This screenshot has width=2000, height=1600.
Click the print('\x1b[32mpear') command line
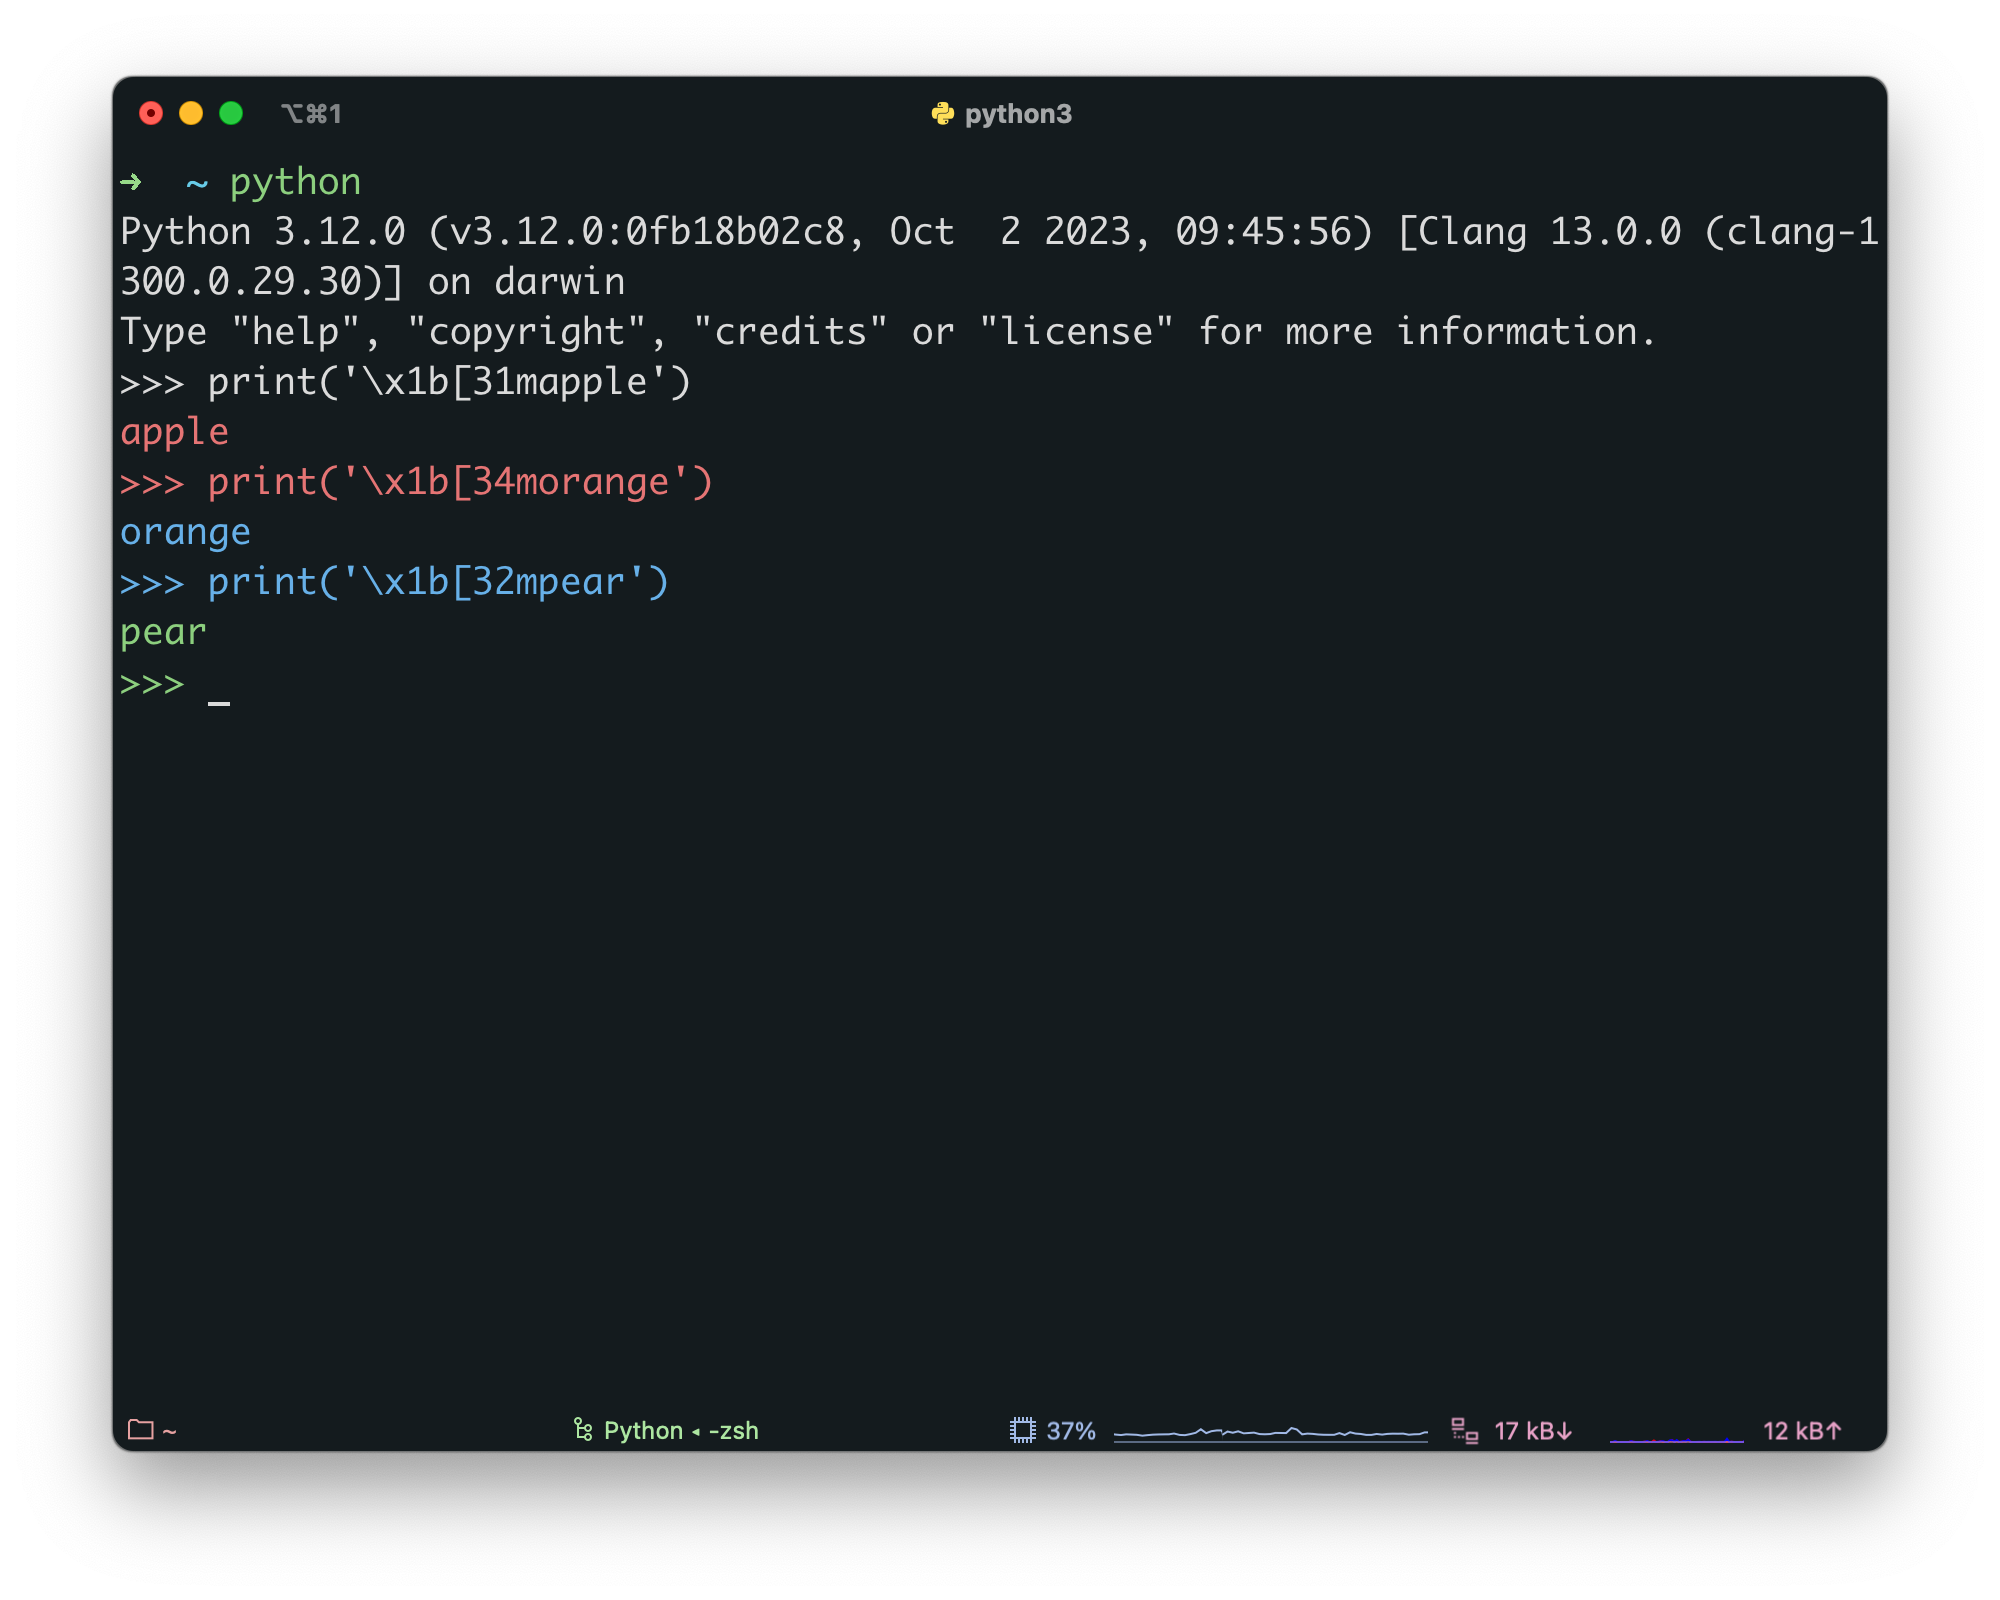[394, 582]
